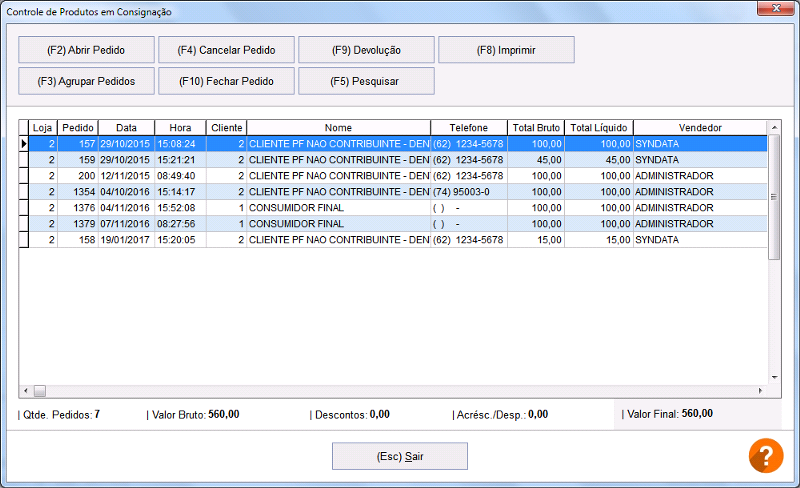800x488 pixels.
Task: Click the Nome column header
Action: coord(339,128)
